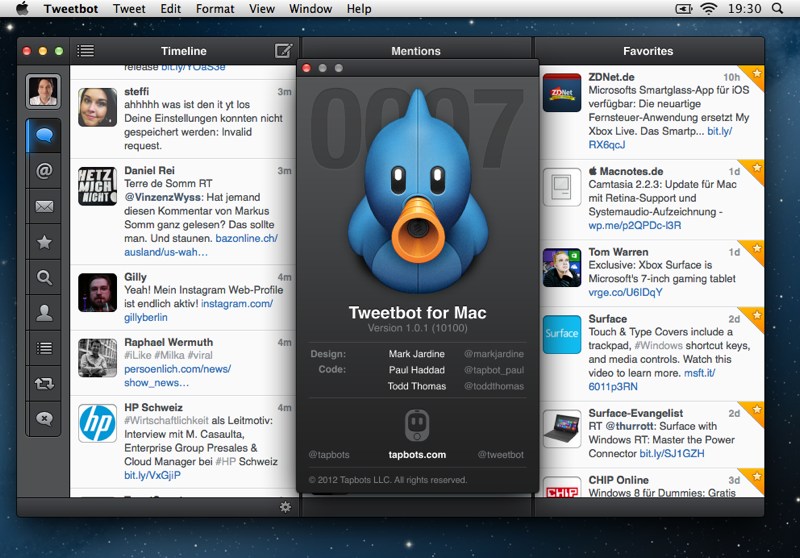Click steffi's avatar in the timeline
The width and height of the screenshot is (800, 558).
[97, 107]
